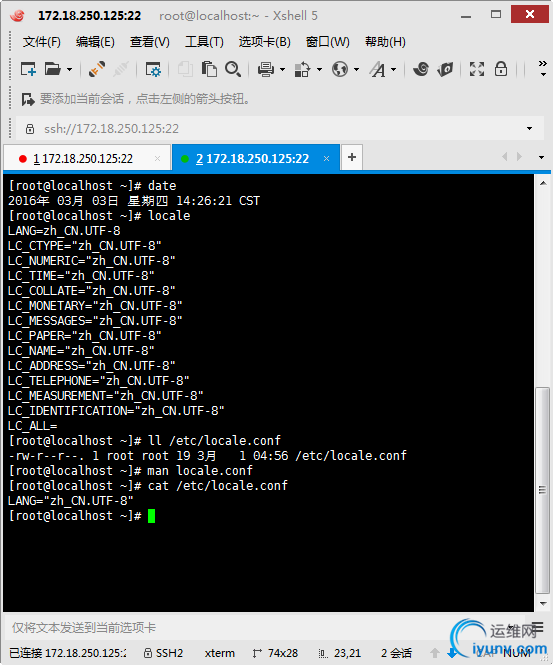Click the add current session arrow icon
553x665 pixels.
point(28,99)
